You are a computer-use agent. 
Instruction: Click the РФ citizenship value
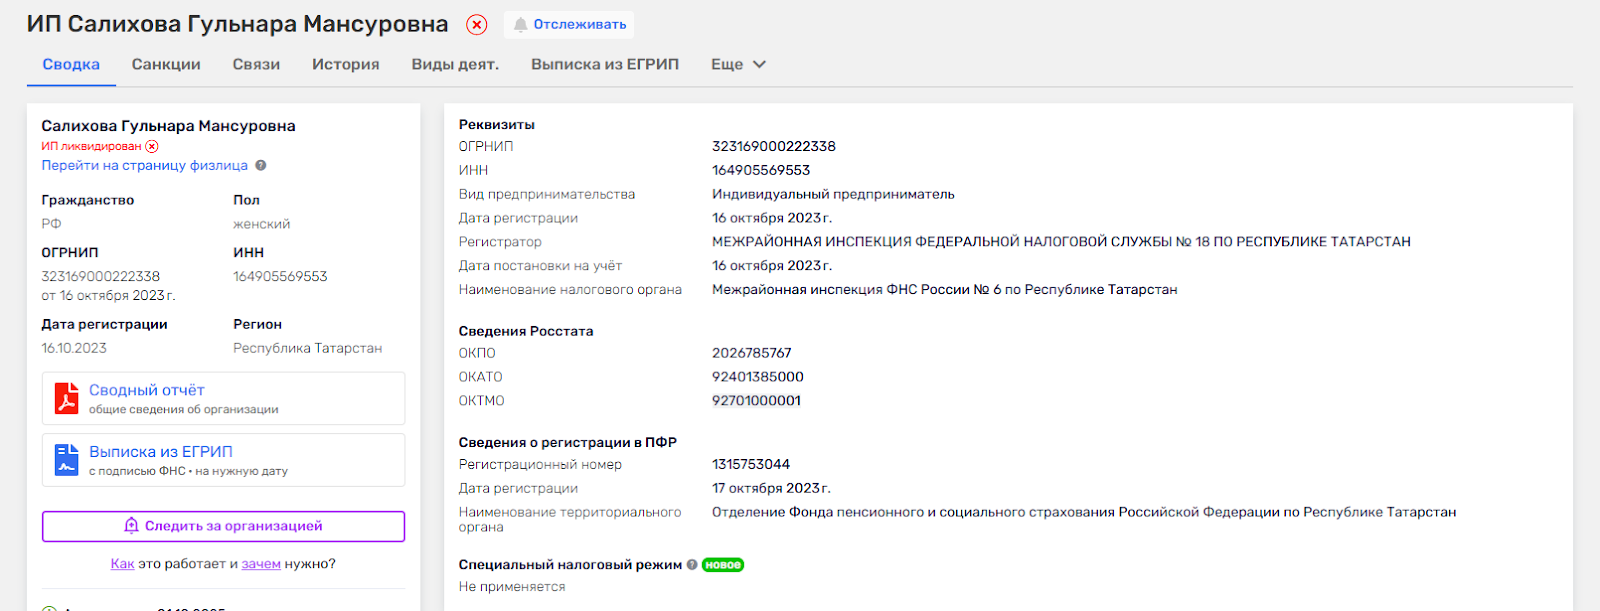[51, 224]
